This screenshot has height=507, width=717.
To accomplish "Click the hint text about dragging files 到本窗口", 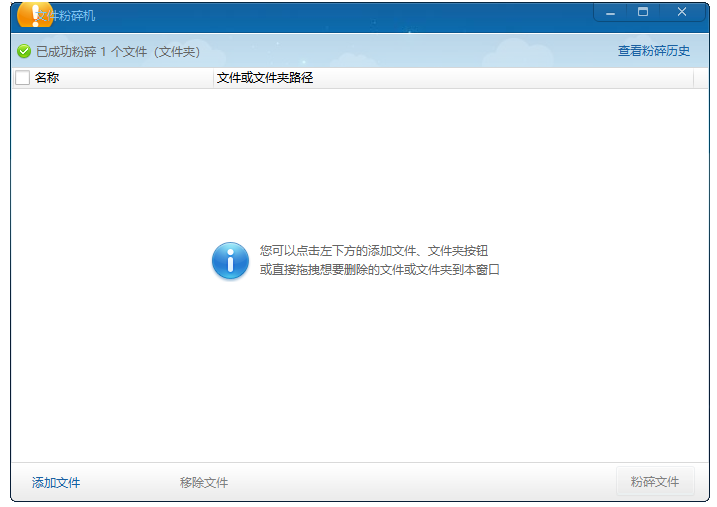I will pos(379,270).
